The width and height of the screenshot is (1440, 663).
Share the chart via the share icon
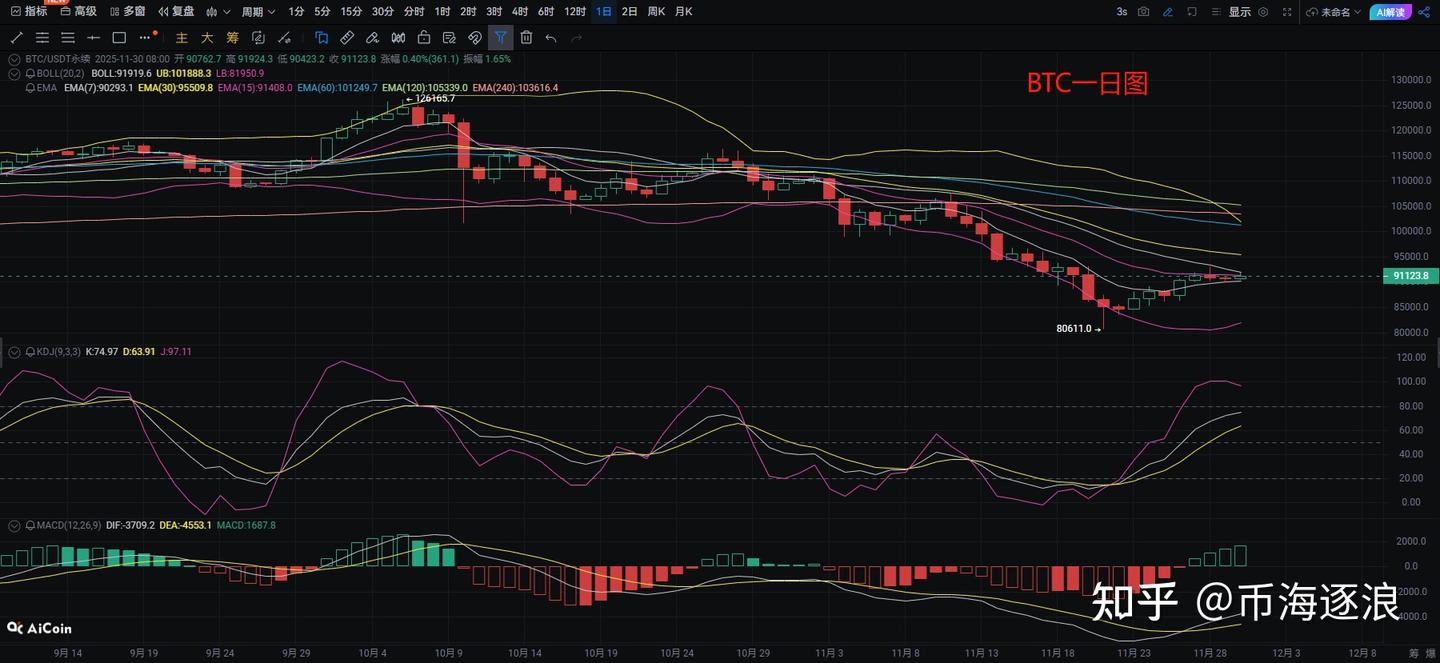[x=1423, y=12]
